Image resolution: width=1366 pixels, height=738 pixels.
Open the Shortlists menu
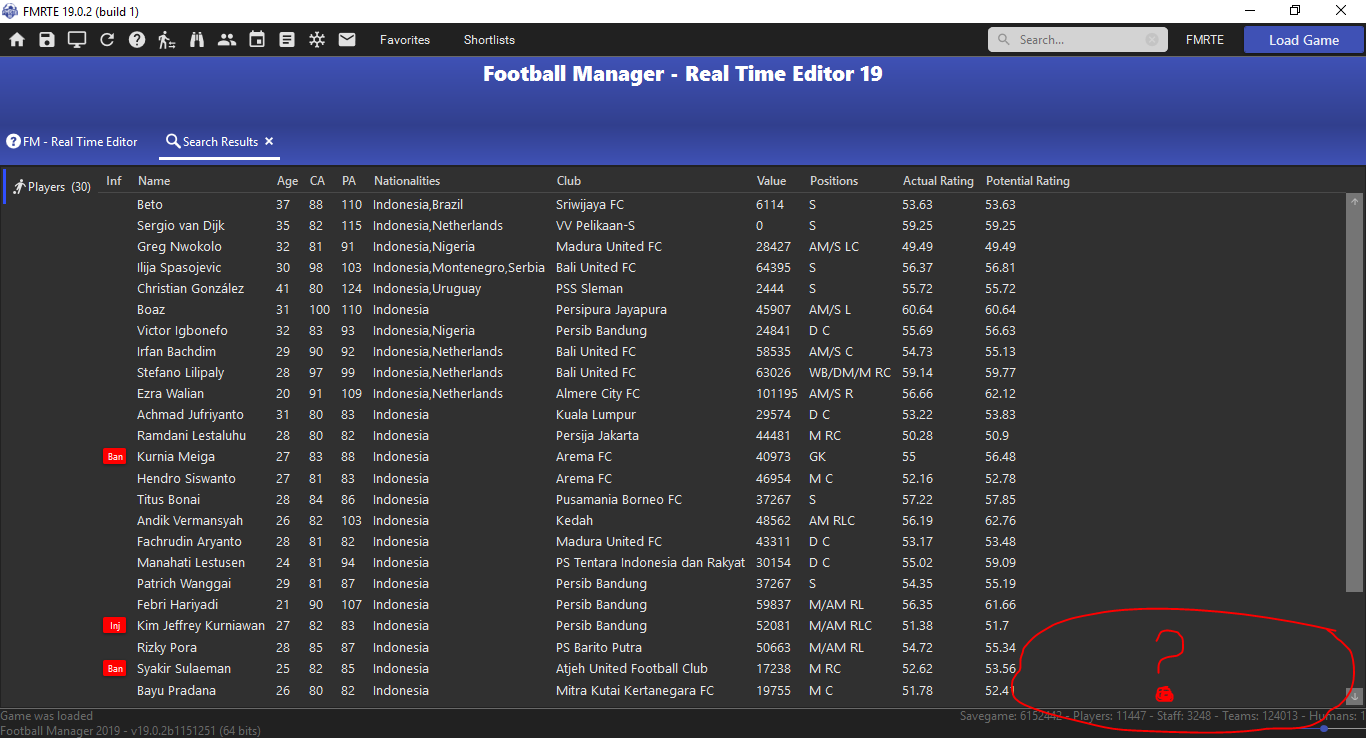point(489,40)
